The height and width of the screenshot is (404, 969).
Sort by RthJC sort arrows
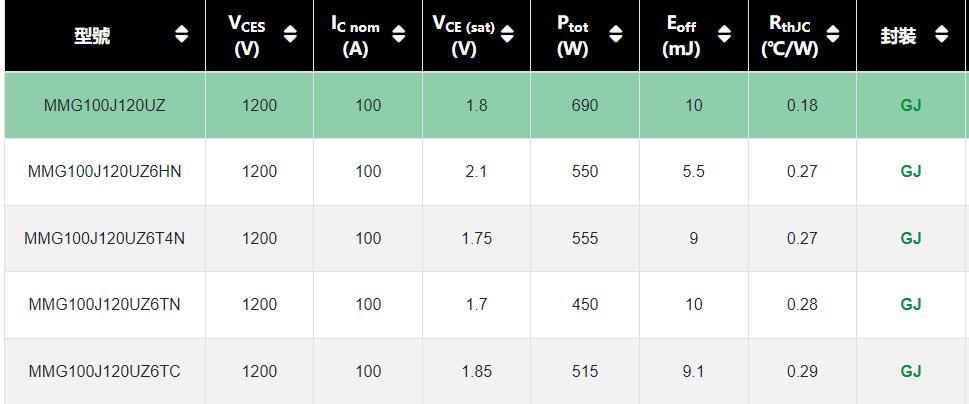pyautogui.click(x=832, y=35)
